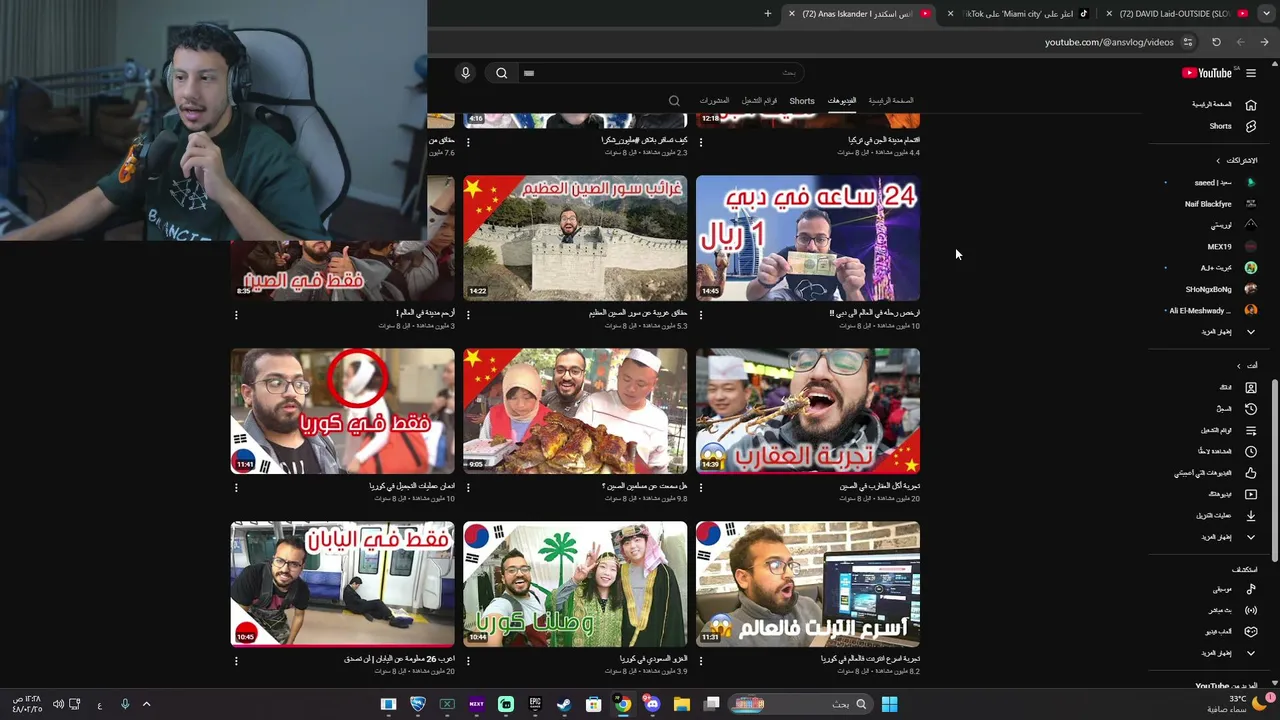1280x720 pixels.
Task: Open the channel's المنشورات tab
Action: [x=714, y=101]
